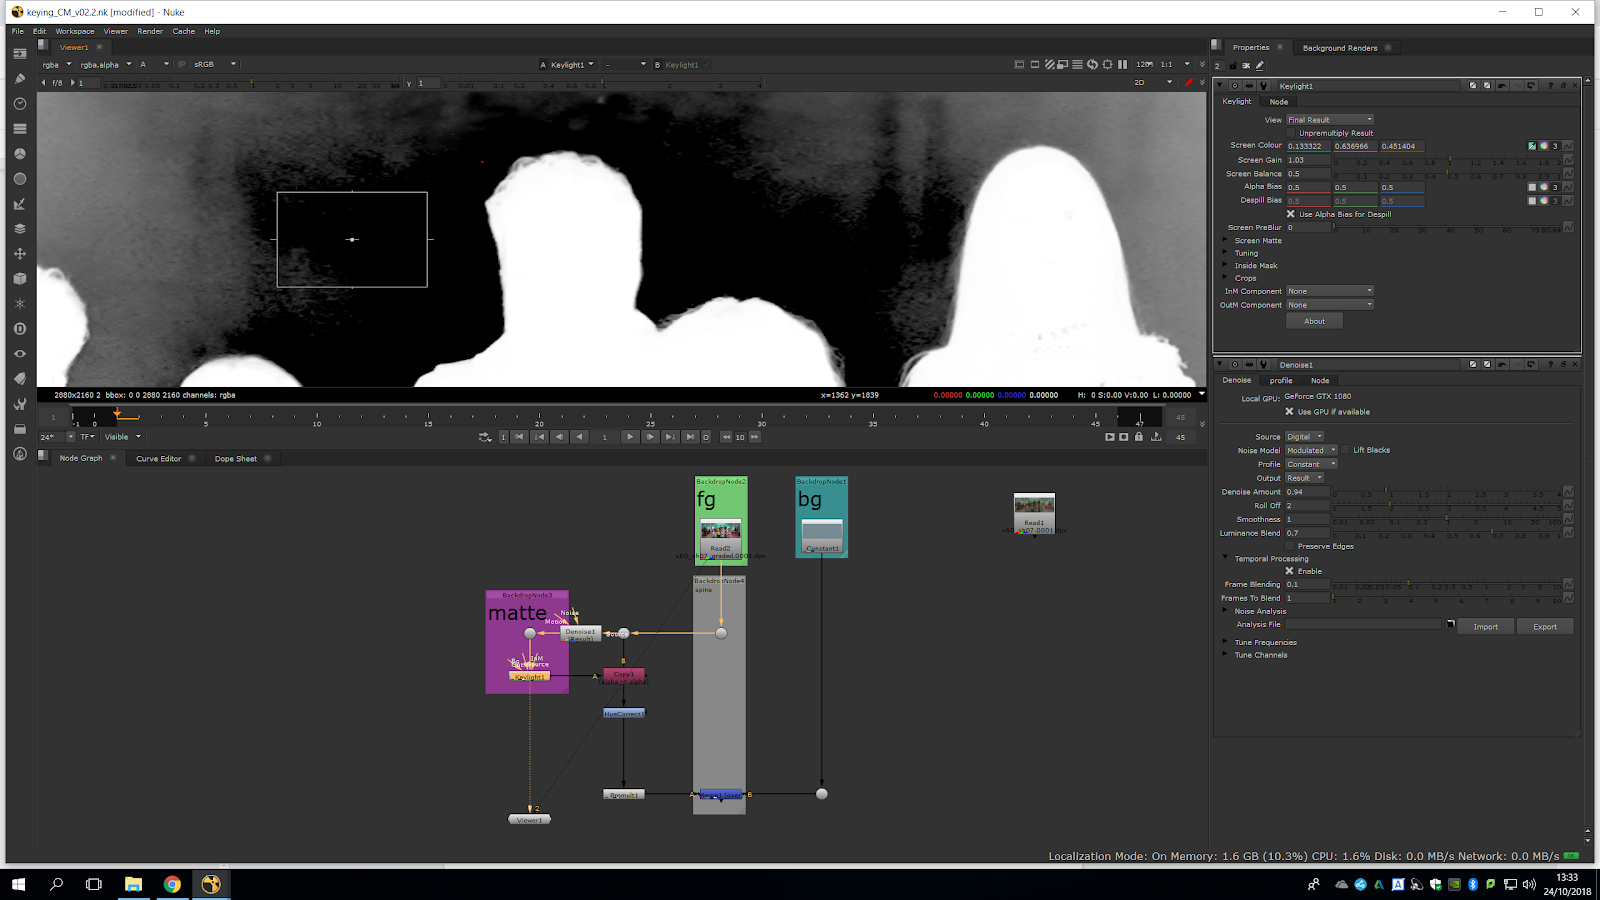Click the About button in Keylight1
Viewport: 1600px width, 900px height.
point(1314,321)
